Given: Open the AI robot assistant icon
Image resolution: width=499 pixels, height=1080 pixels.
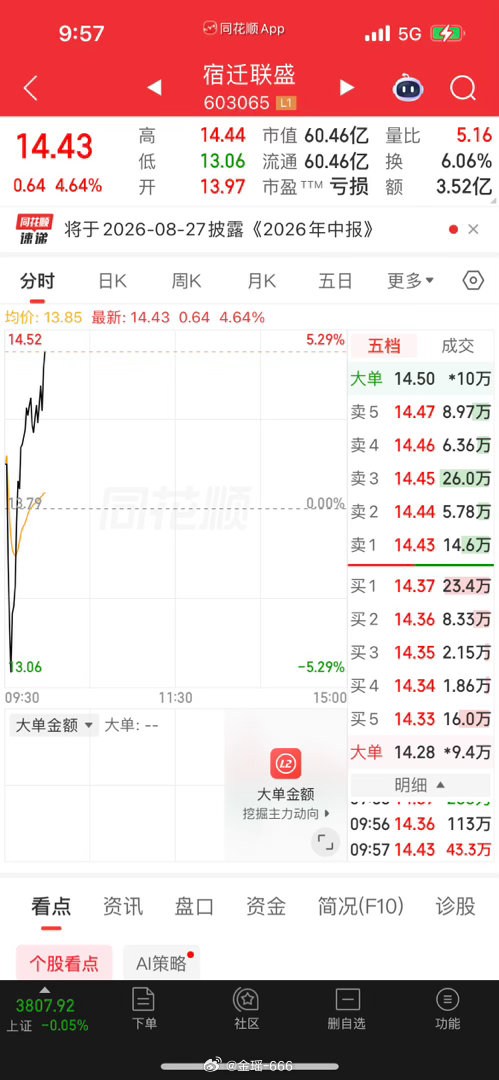Looking at the screenshot, I should coord(408,88).
